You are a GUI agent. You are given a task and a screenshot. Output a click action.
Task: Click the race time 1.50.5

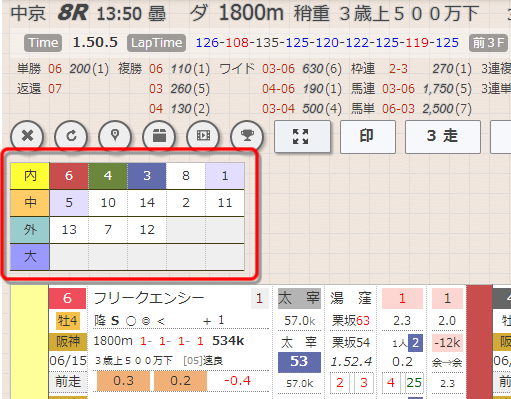[95, 42]
